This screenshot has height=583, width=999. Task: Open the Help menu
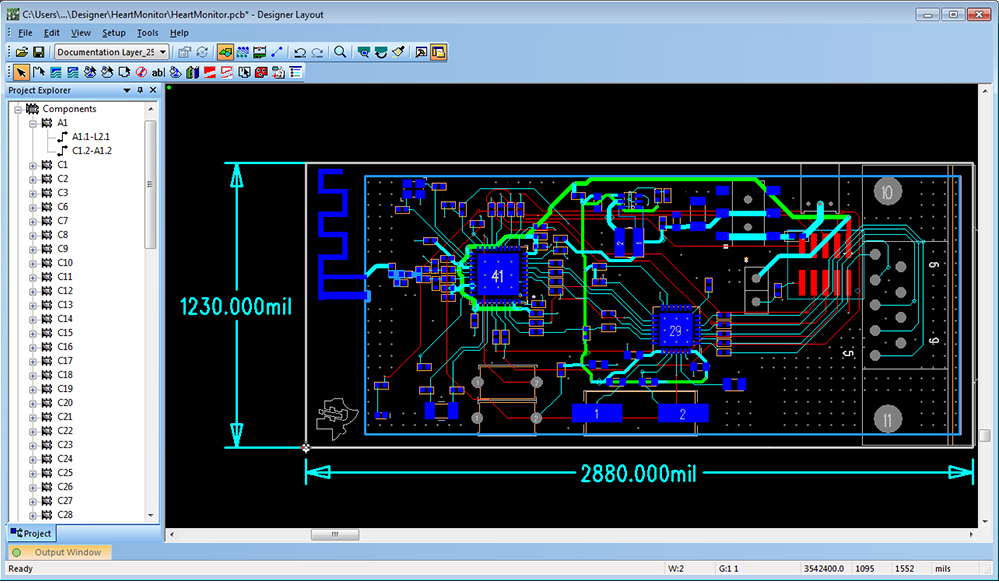coord(179,33)
